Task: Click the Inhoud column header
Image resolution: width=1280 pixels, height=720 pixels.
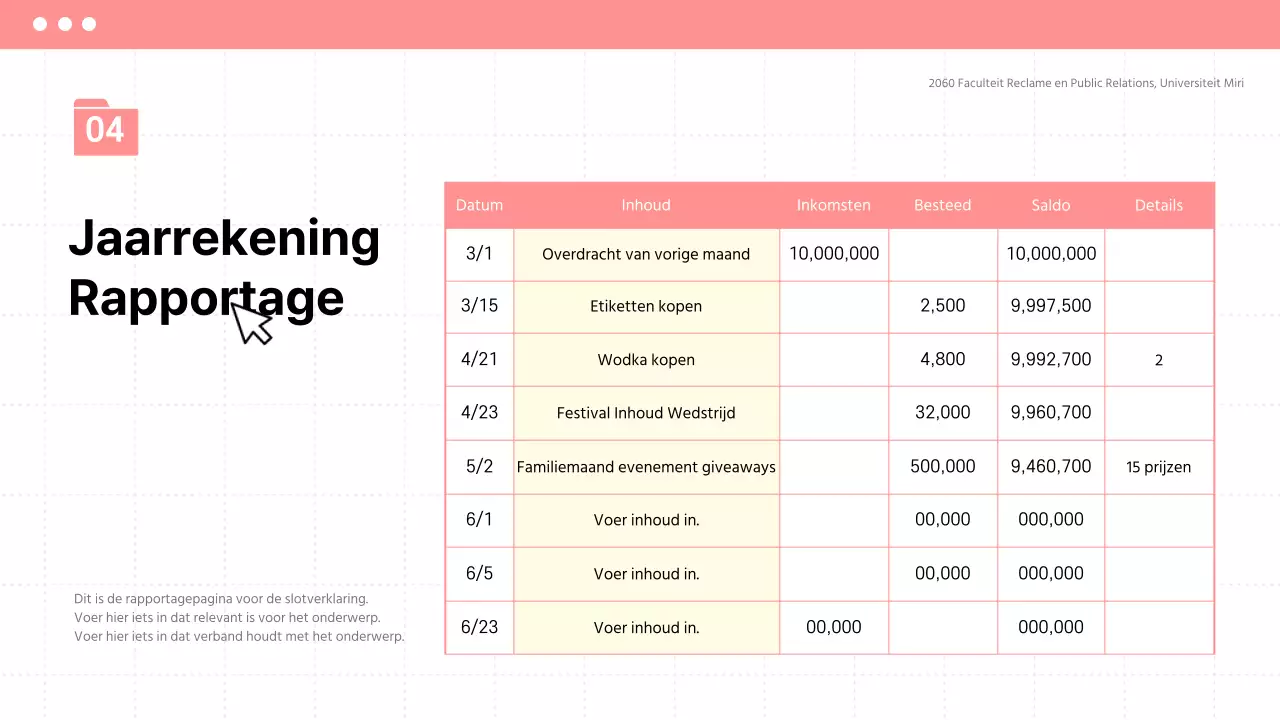Action: [x=646, y=205]
